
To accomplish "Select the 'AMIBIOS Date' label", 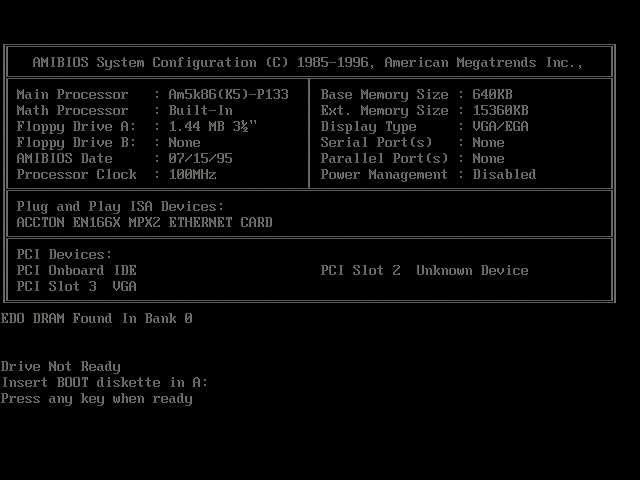I will click(64, 158).
